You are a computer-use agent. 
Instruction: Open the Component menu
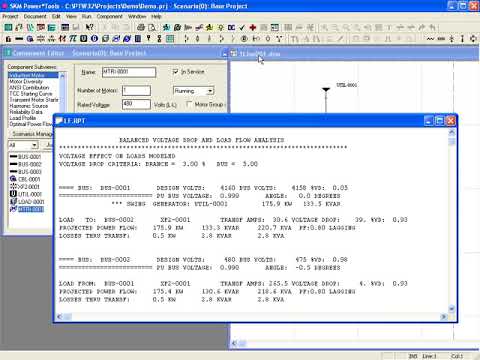click(109, 16)
